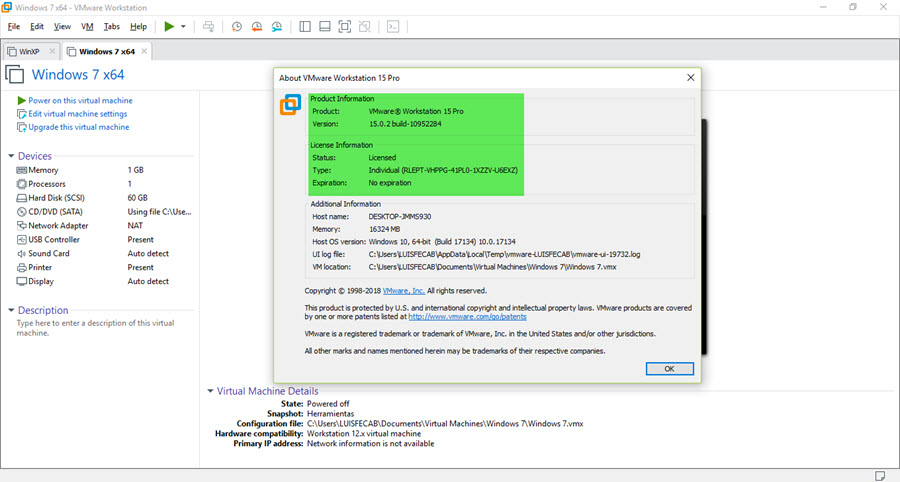
Task: Click the Powered off state value
Action: 328,404
